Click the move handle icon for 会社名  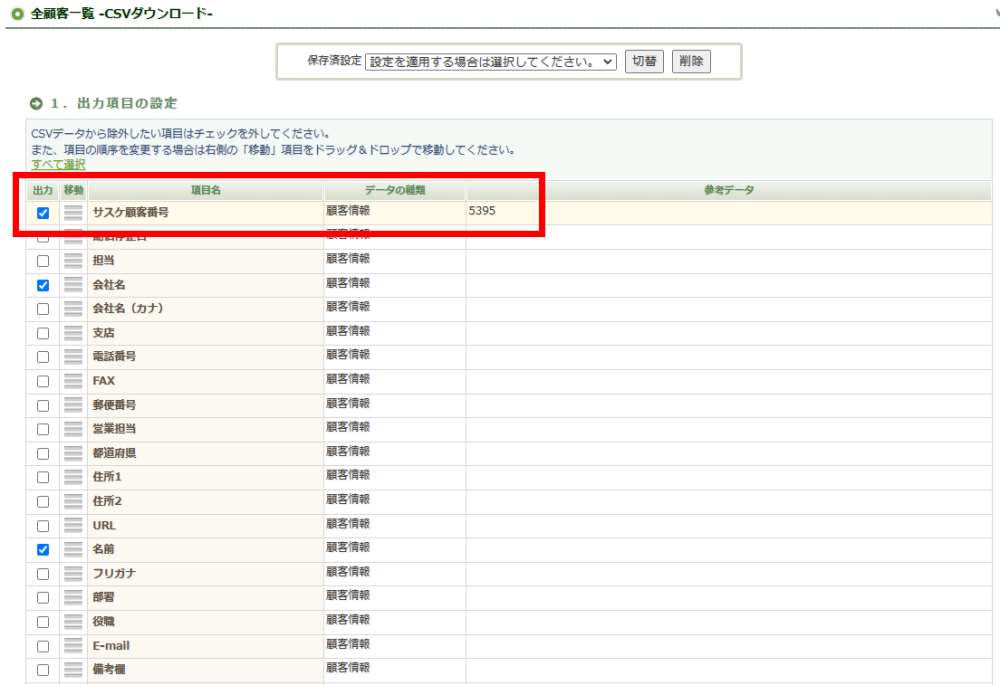(x=73, y=285)
